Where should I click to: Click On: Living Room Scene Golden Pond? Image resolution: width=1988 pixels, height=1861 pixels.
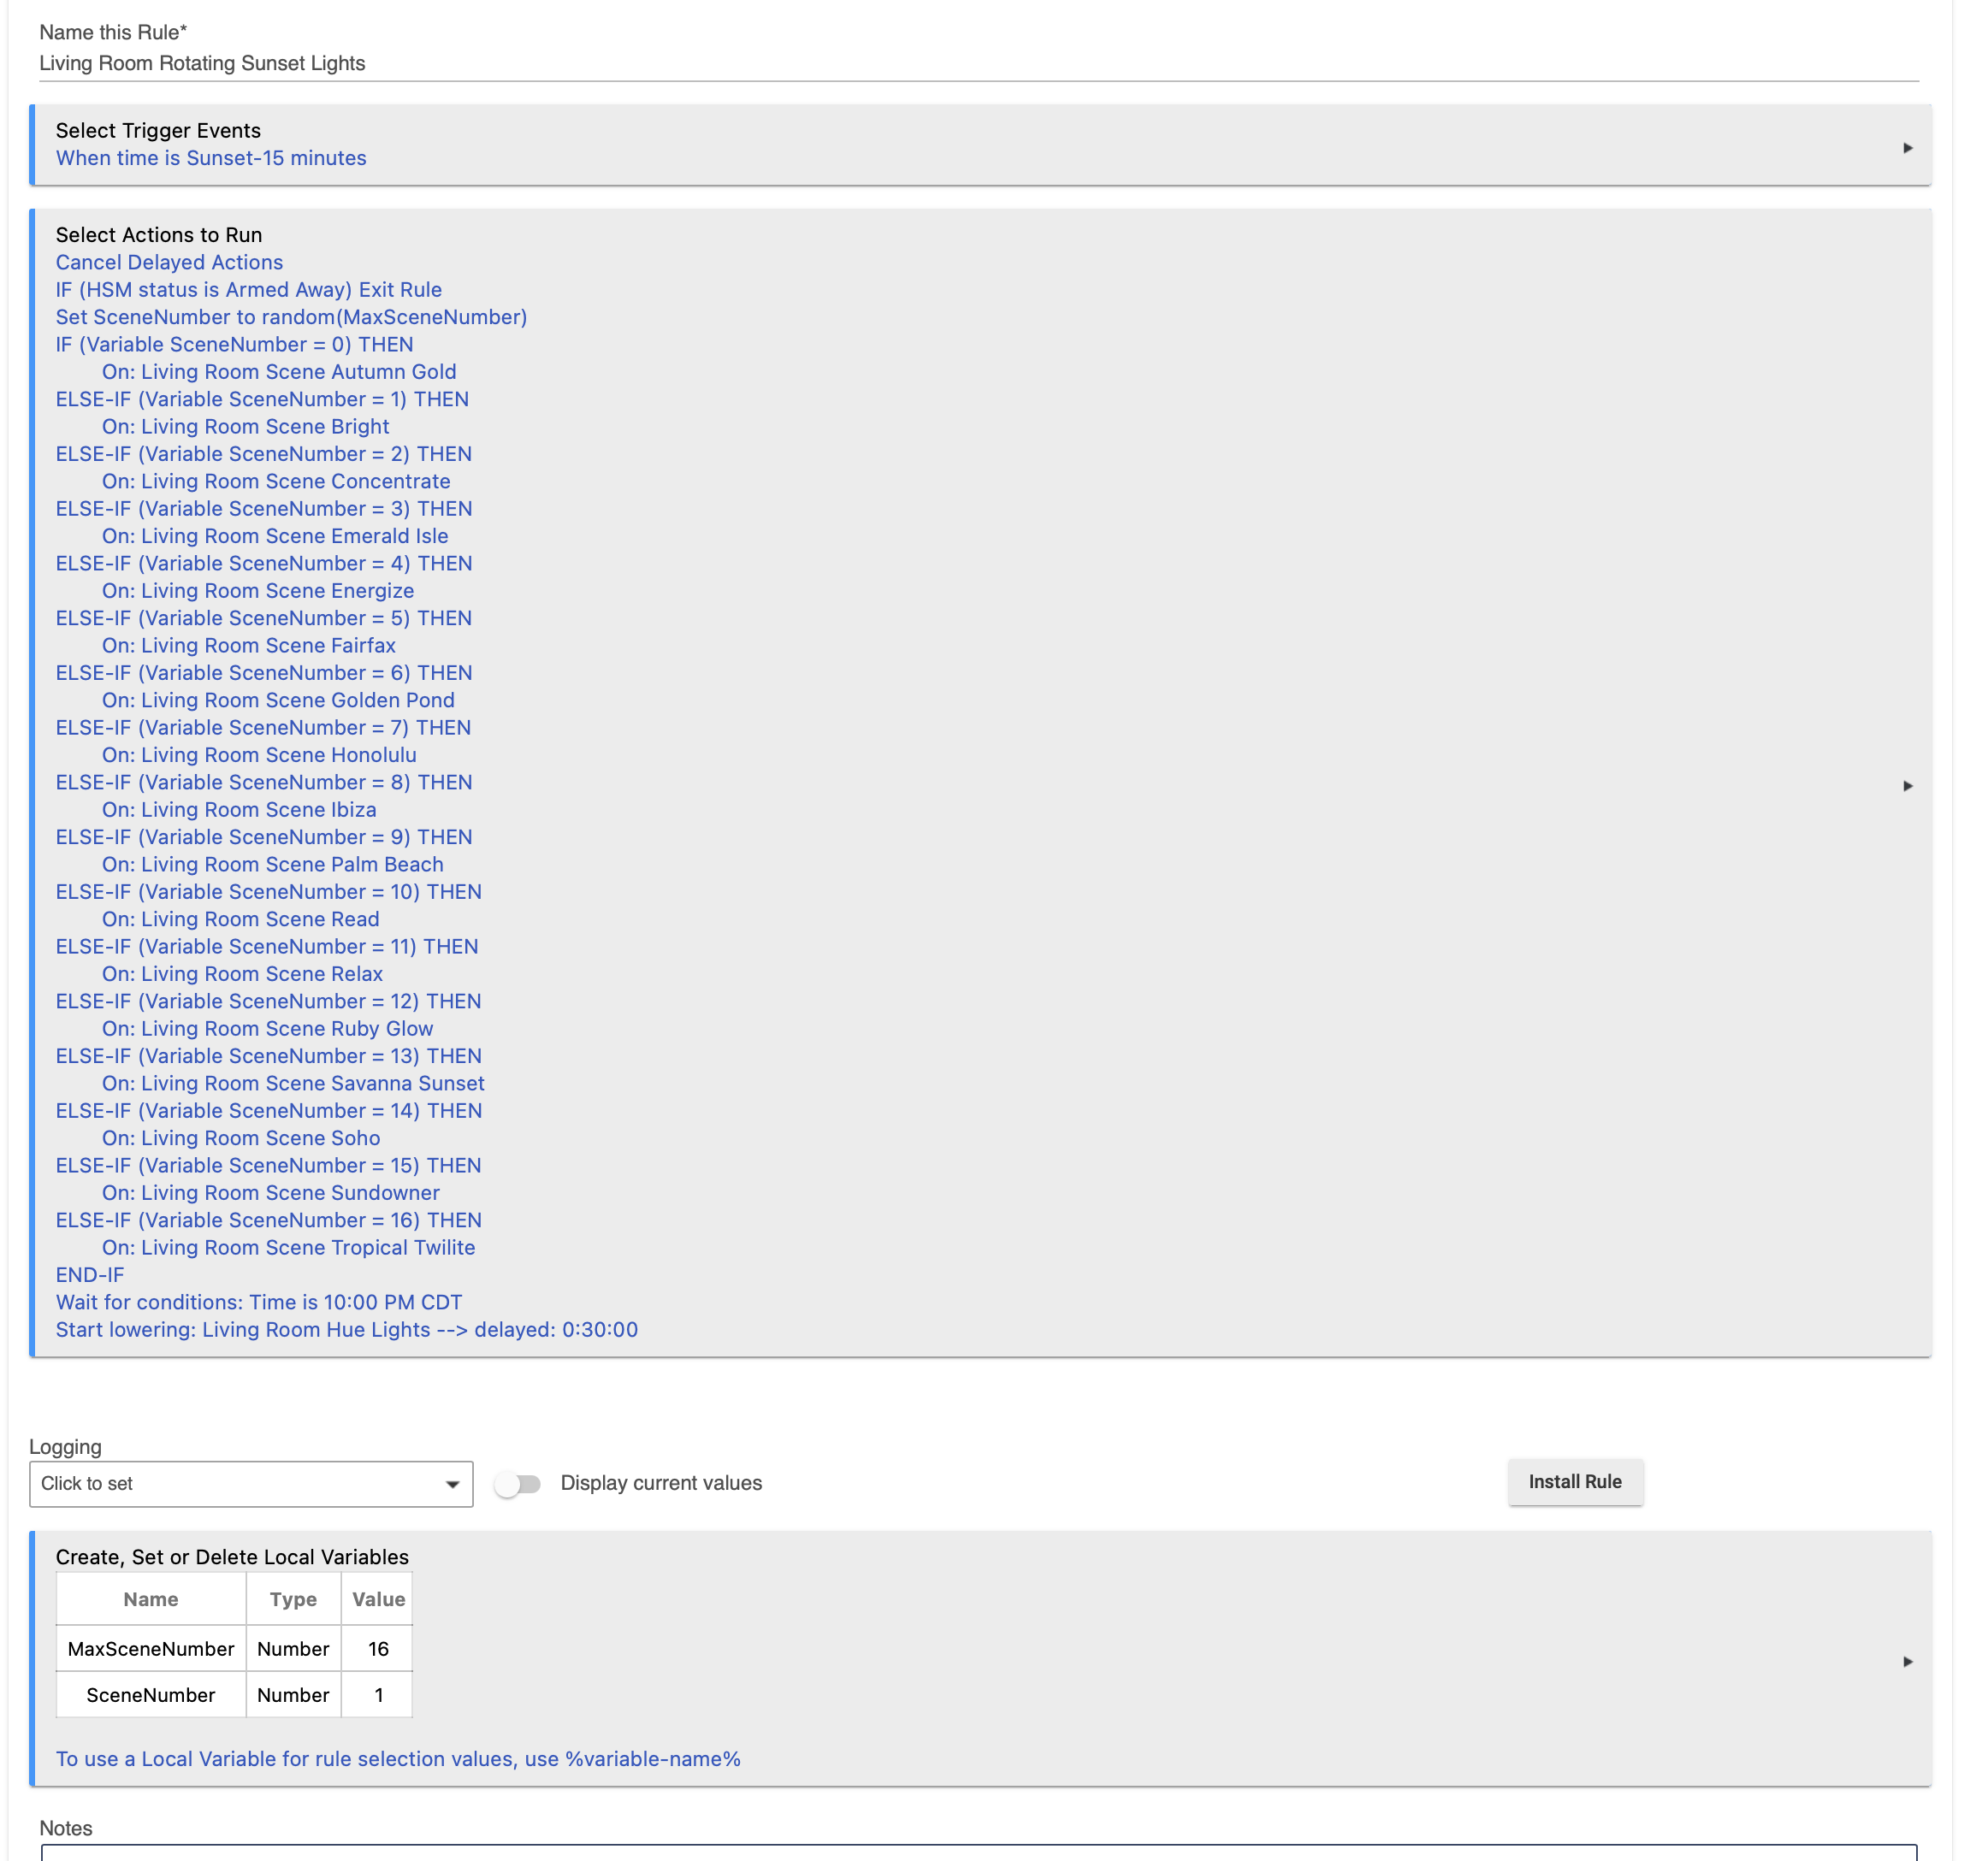coord(278,700)
